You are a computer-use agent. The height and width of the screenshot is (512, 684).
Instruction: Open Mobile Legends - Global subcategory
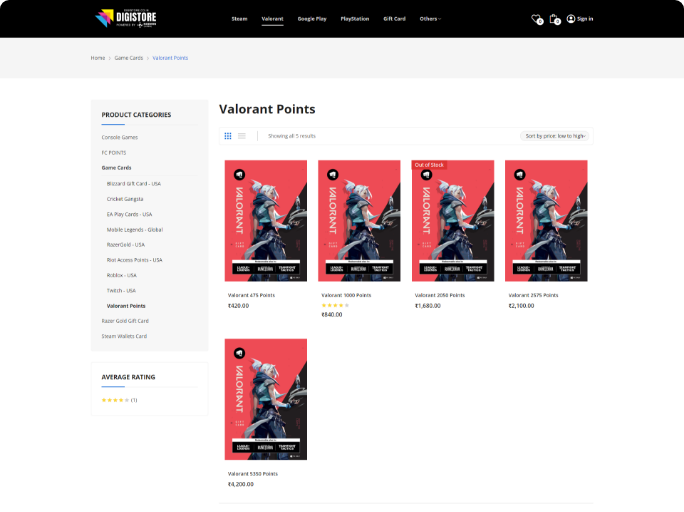point(135,229)
